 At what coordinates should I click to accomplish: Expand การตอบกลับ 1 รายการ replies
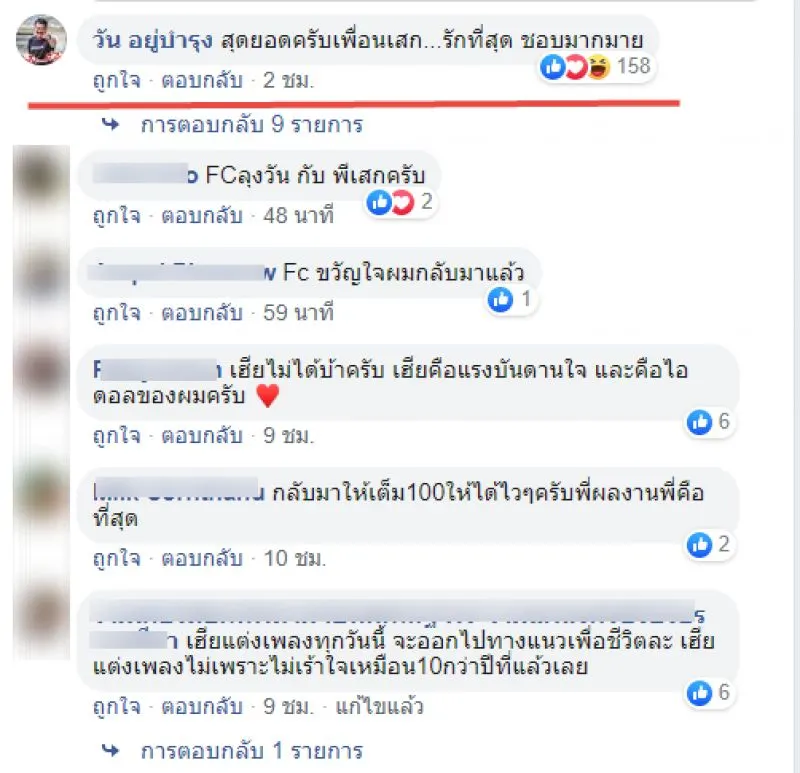pos(252,751)
